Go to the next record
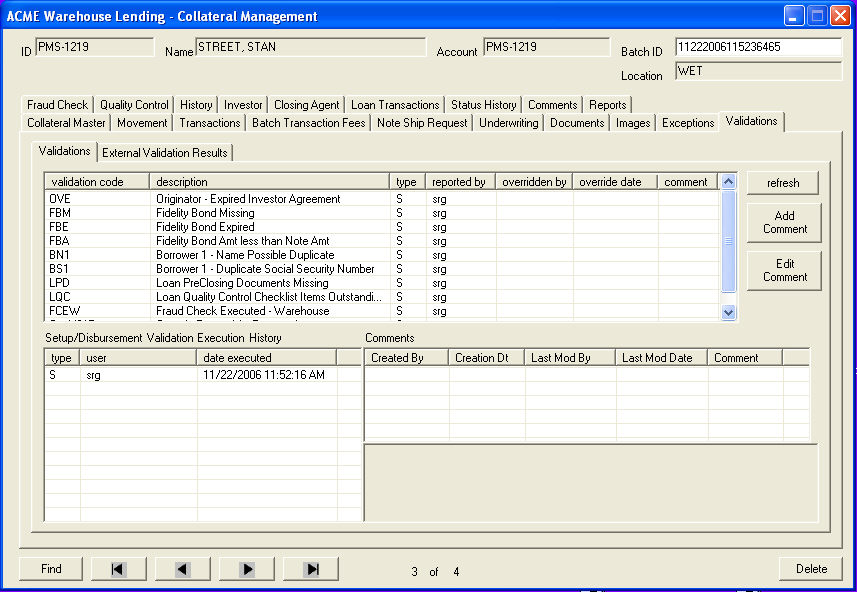 (x=246, y=568)
